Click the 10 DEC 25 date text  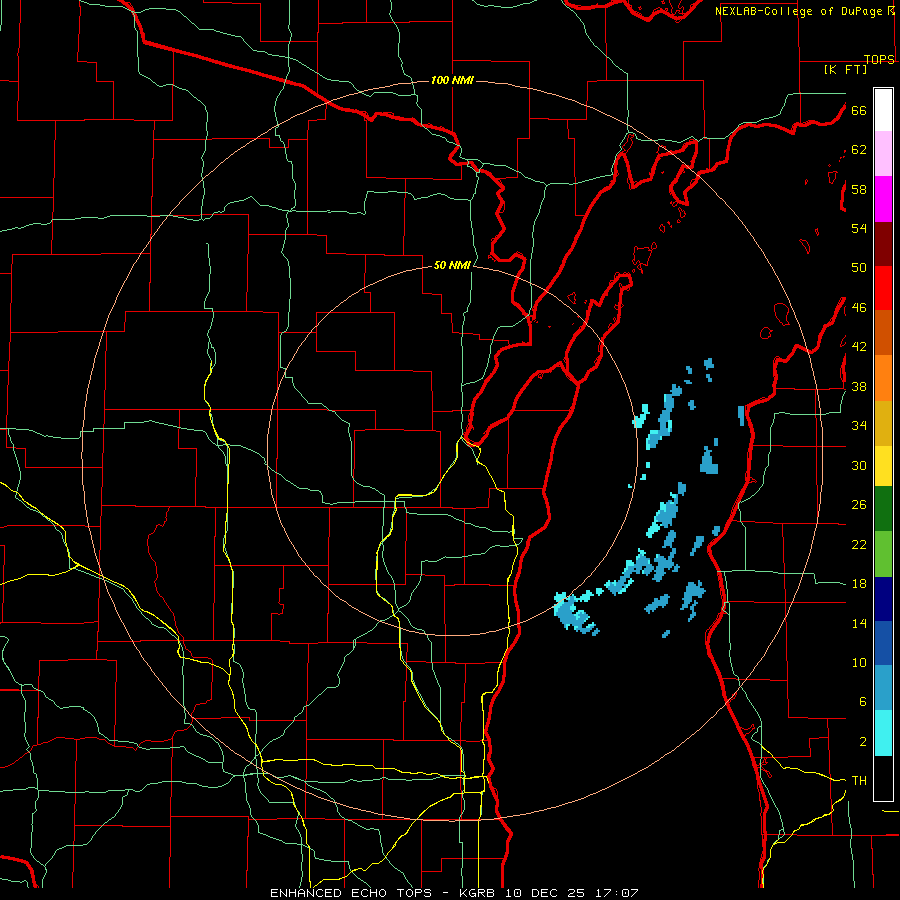pyautogui.click(x=544, y=893)
